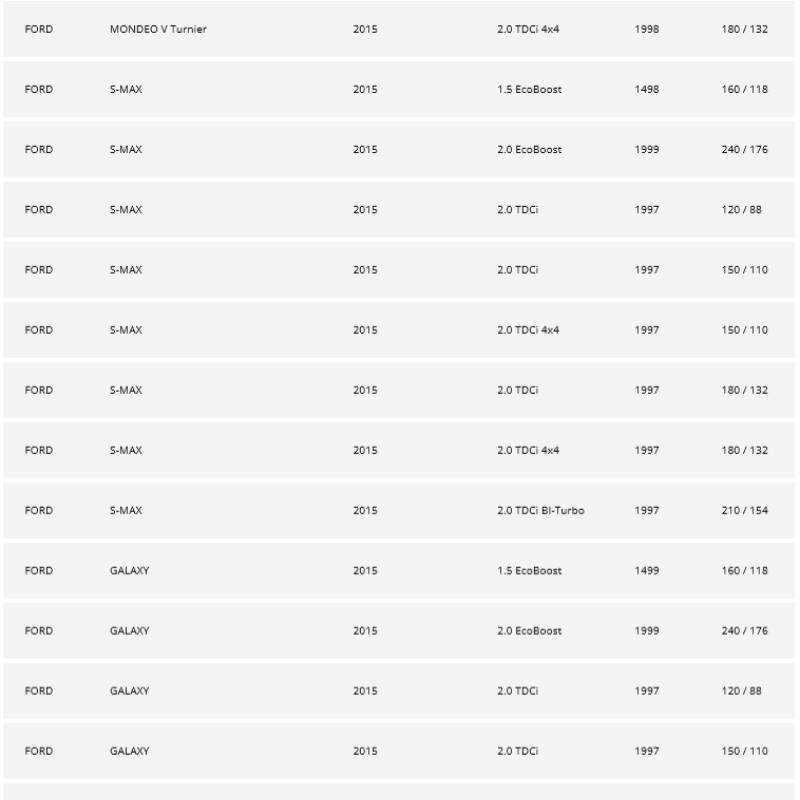Select the 1998 displacement value
800x800 pixels.
[646, 29]
